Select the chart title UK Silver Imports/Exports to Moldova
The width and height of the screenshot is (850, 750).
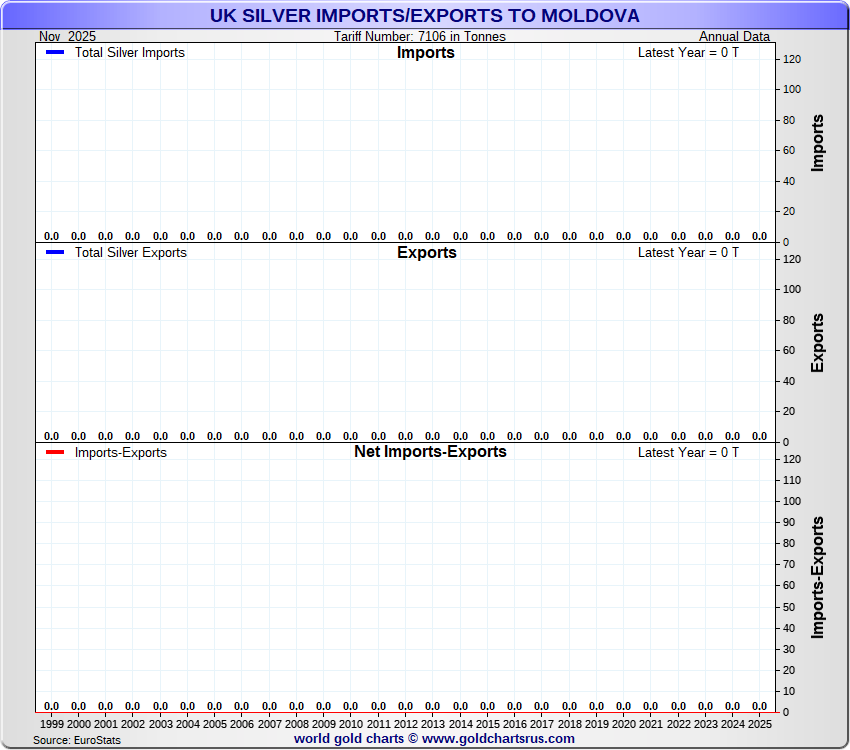425,16
